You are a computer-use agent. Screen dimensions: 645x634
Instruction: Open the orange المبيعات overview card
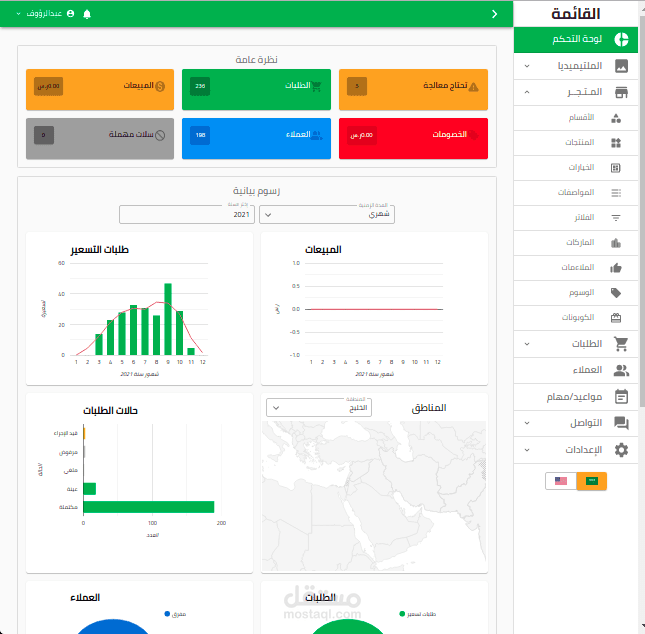[100, 89]
